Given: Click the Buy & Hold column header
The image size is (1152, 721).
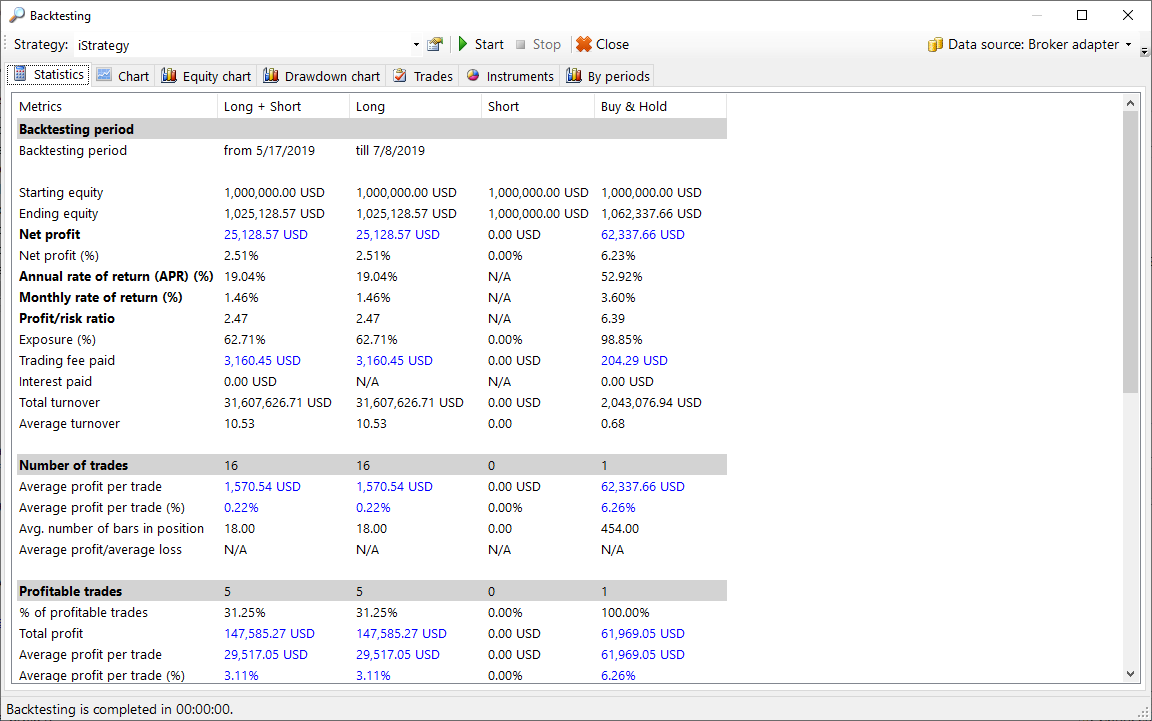Looking at the screenshot, I should [634, 106].
